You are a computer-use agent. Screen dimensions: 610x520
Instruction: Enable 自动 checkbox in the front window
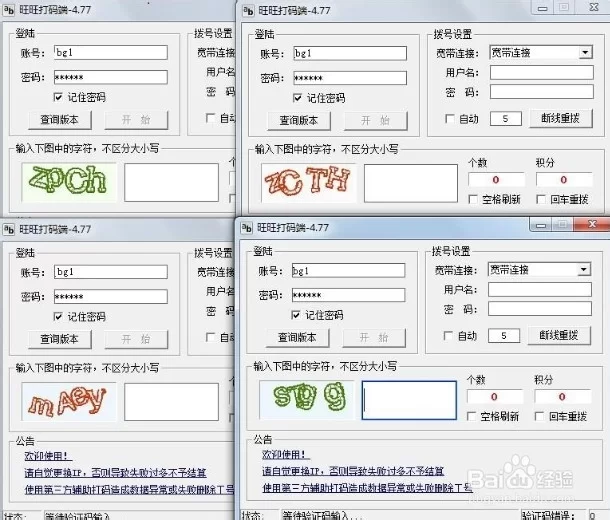click(x=447, y=336)
